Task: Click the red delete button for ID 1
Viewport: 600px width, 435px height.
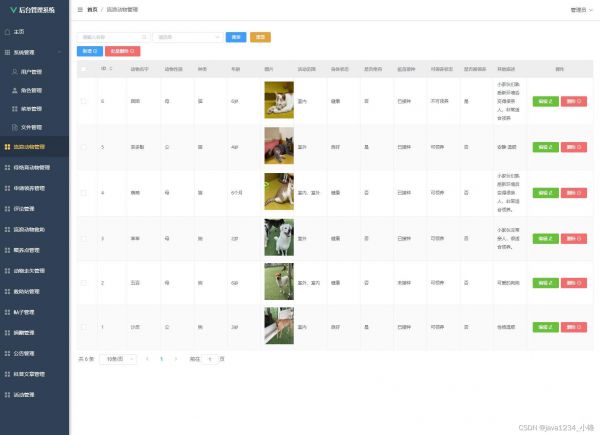Action: pos(574,327)
